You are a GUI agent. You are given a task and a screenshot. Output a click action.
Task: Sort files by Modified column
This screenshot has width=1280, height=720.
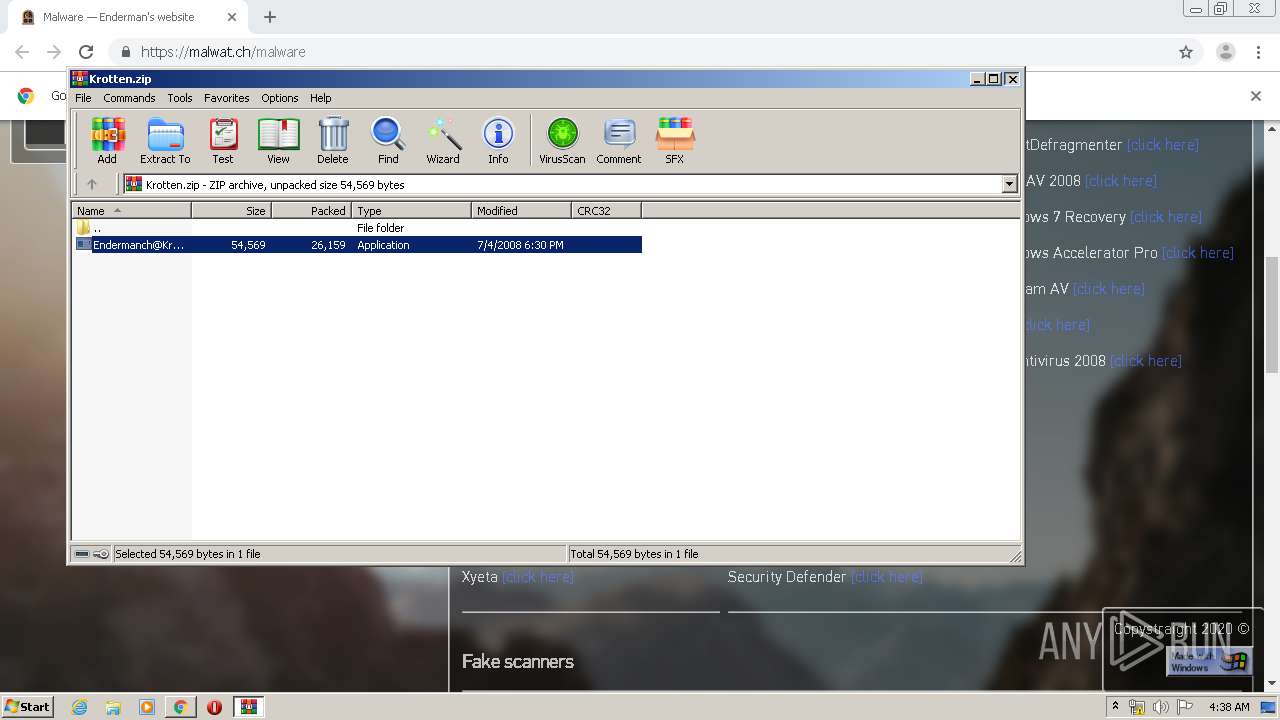click(x=521, y=210)
